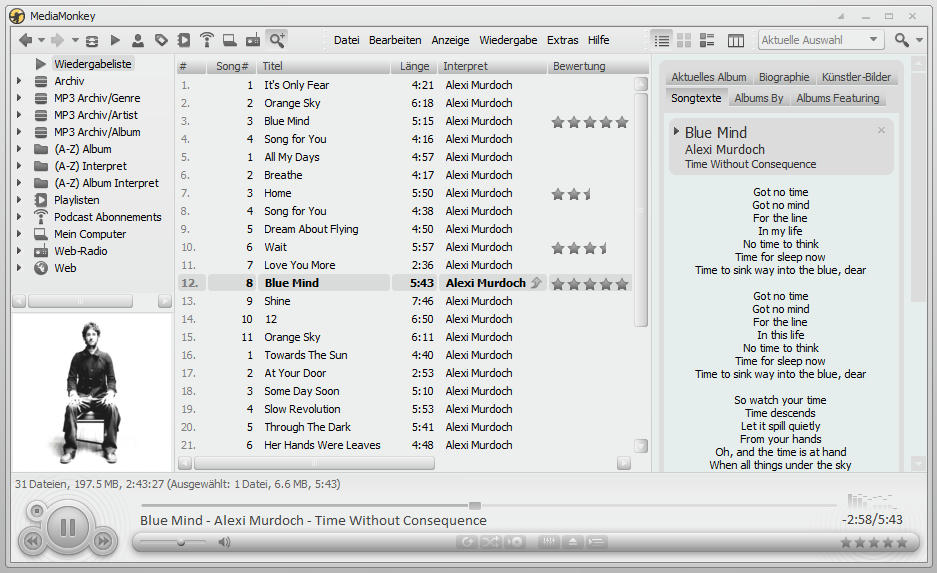Open the Extras menu
The height and width of the screenshot is (573, 937).
(x=562, y=40)
